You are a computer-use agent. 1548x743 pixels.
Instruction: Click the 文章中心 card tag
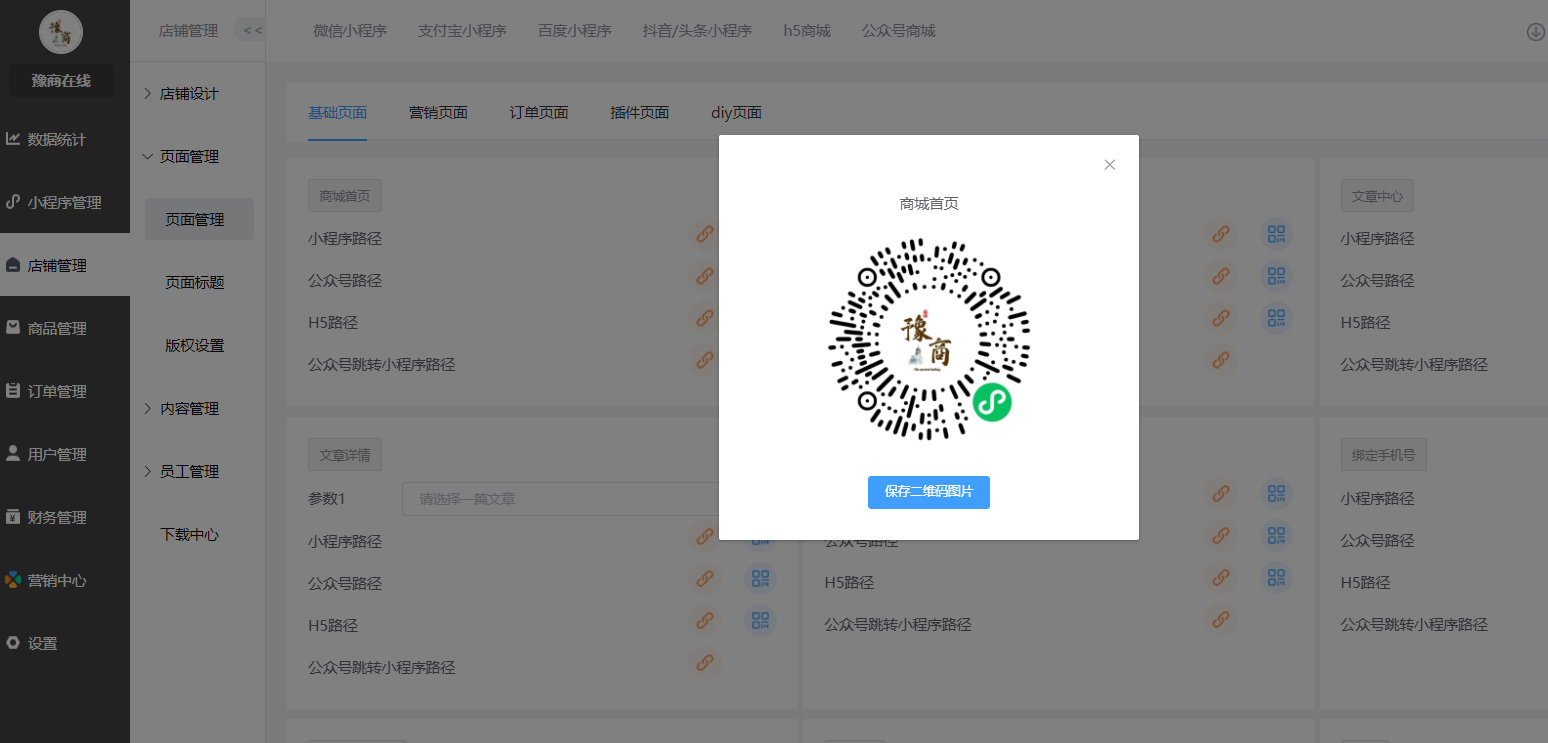pos(1377,196)
